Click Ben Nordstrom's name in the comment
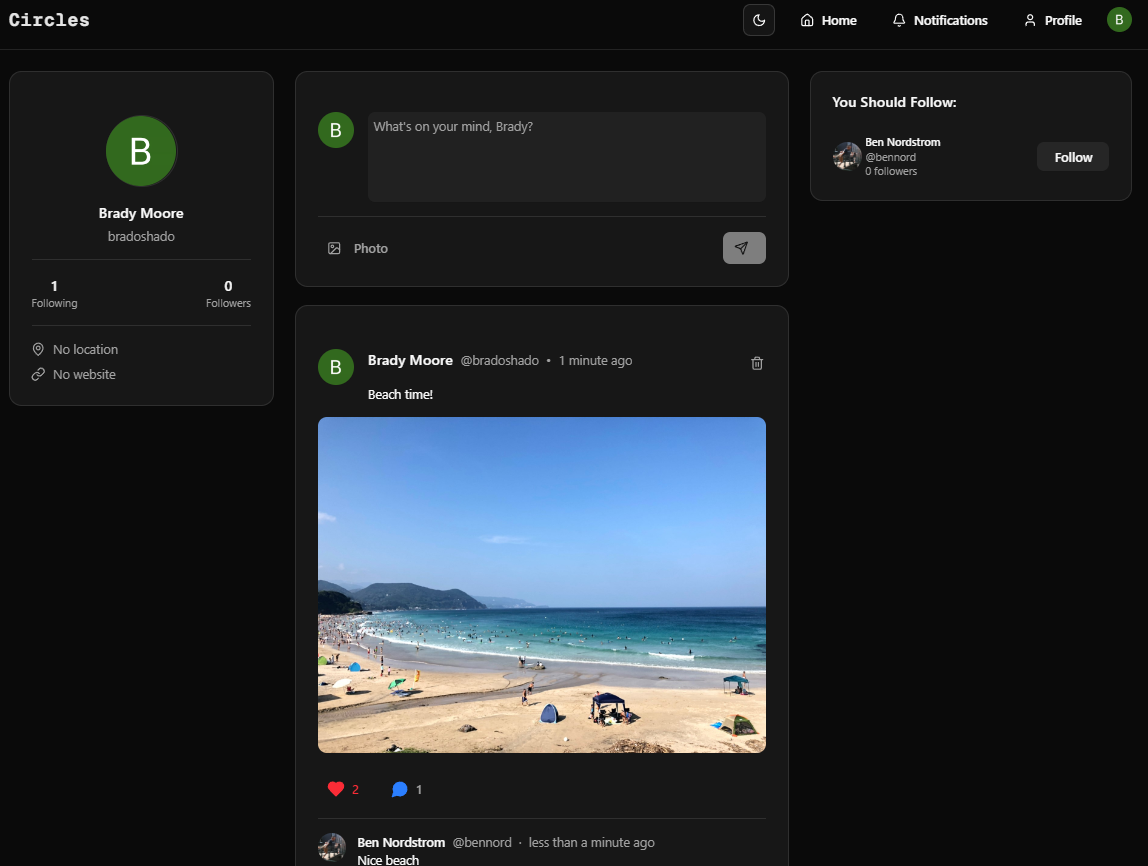 coord(401,842)
